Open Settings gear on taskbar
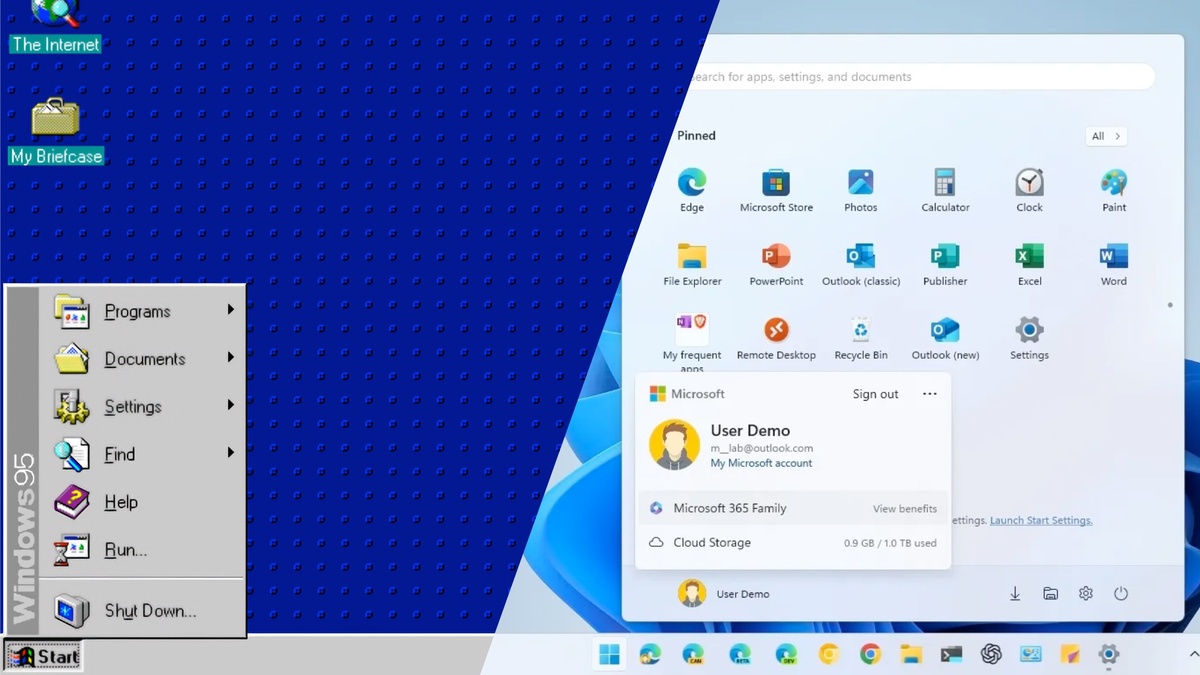Viewport: 1200px width, 675px height. [1108, 654]
